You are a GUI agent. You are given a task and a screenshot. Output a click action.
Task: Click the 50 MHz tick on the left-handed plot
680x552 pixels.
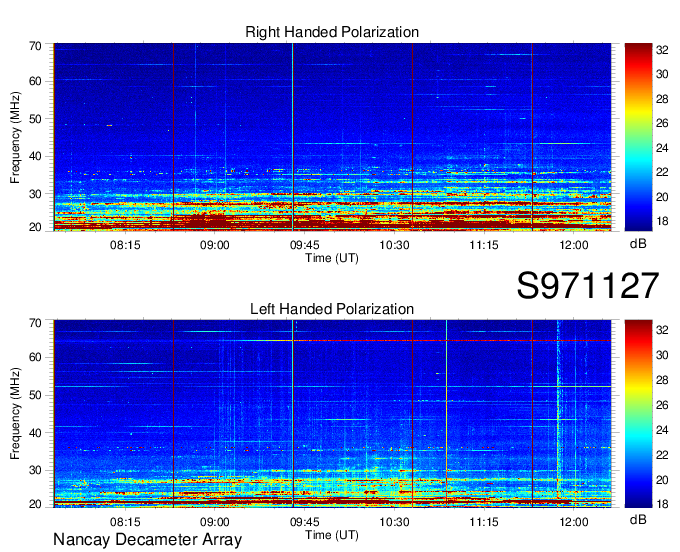click(x=35, y=395)
